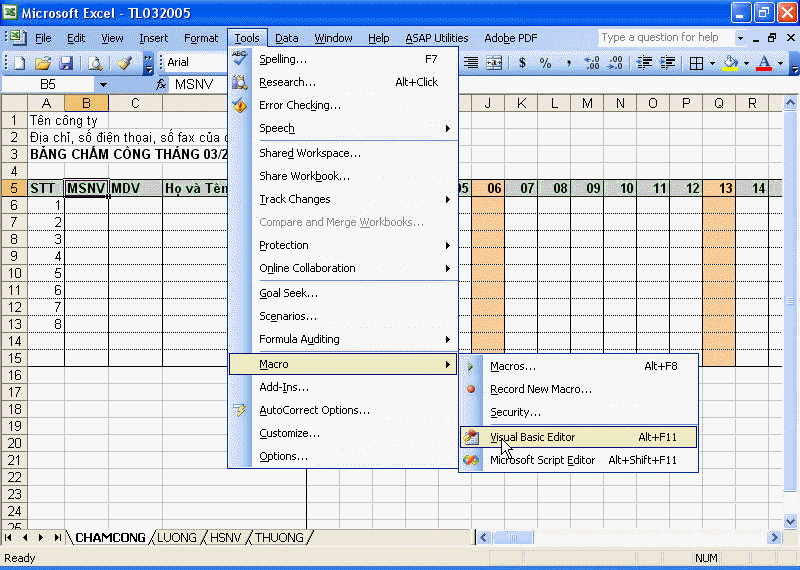The width and height of the screenshot is (800, 570).
Task: Apply the Currency style dollar icon
Action: click(x=522, y=63)
